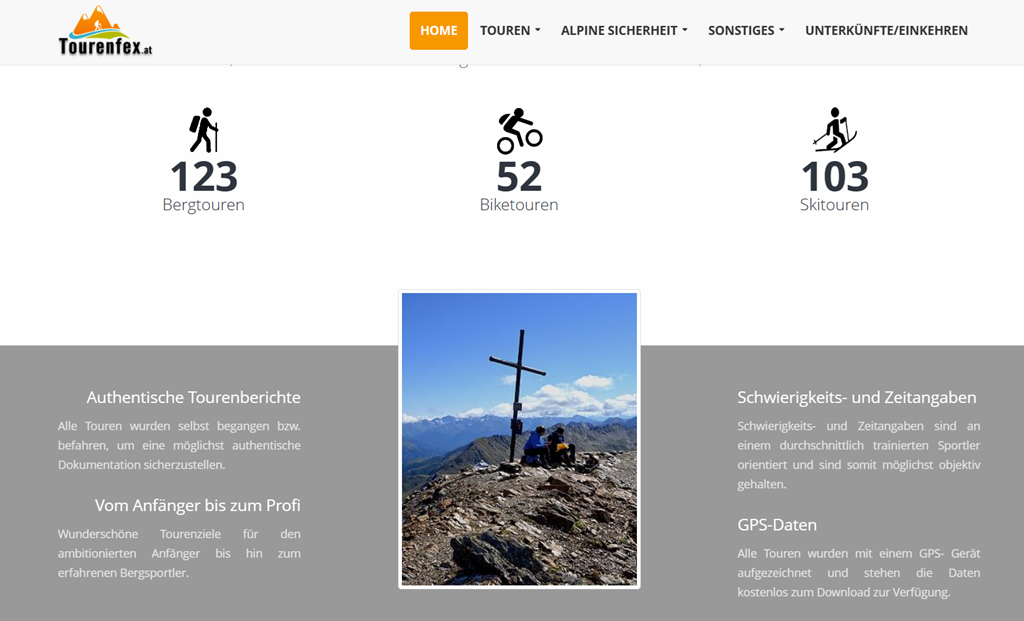Click the 103 Skitouren counter number
Viewport: 1024px width, 621px height.
(x=834, y=177)
